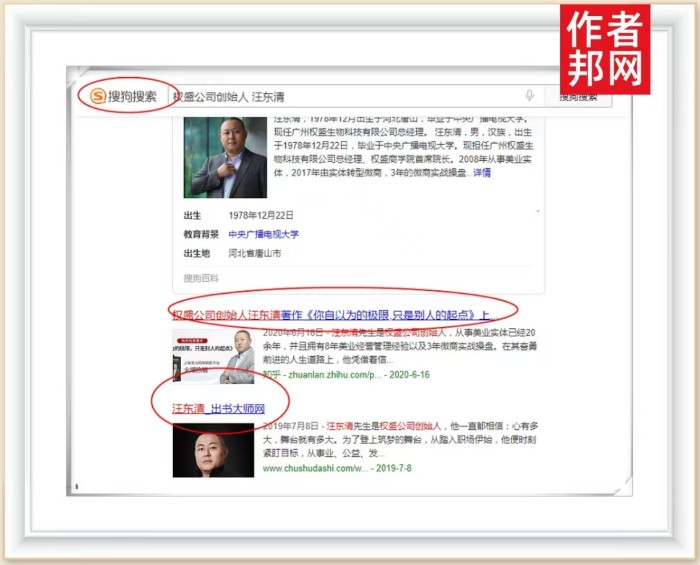Click the www.chushudashi.com result URL
The height and width of the screenshot is (565, 700).
(x=308, y=468)
